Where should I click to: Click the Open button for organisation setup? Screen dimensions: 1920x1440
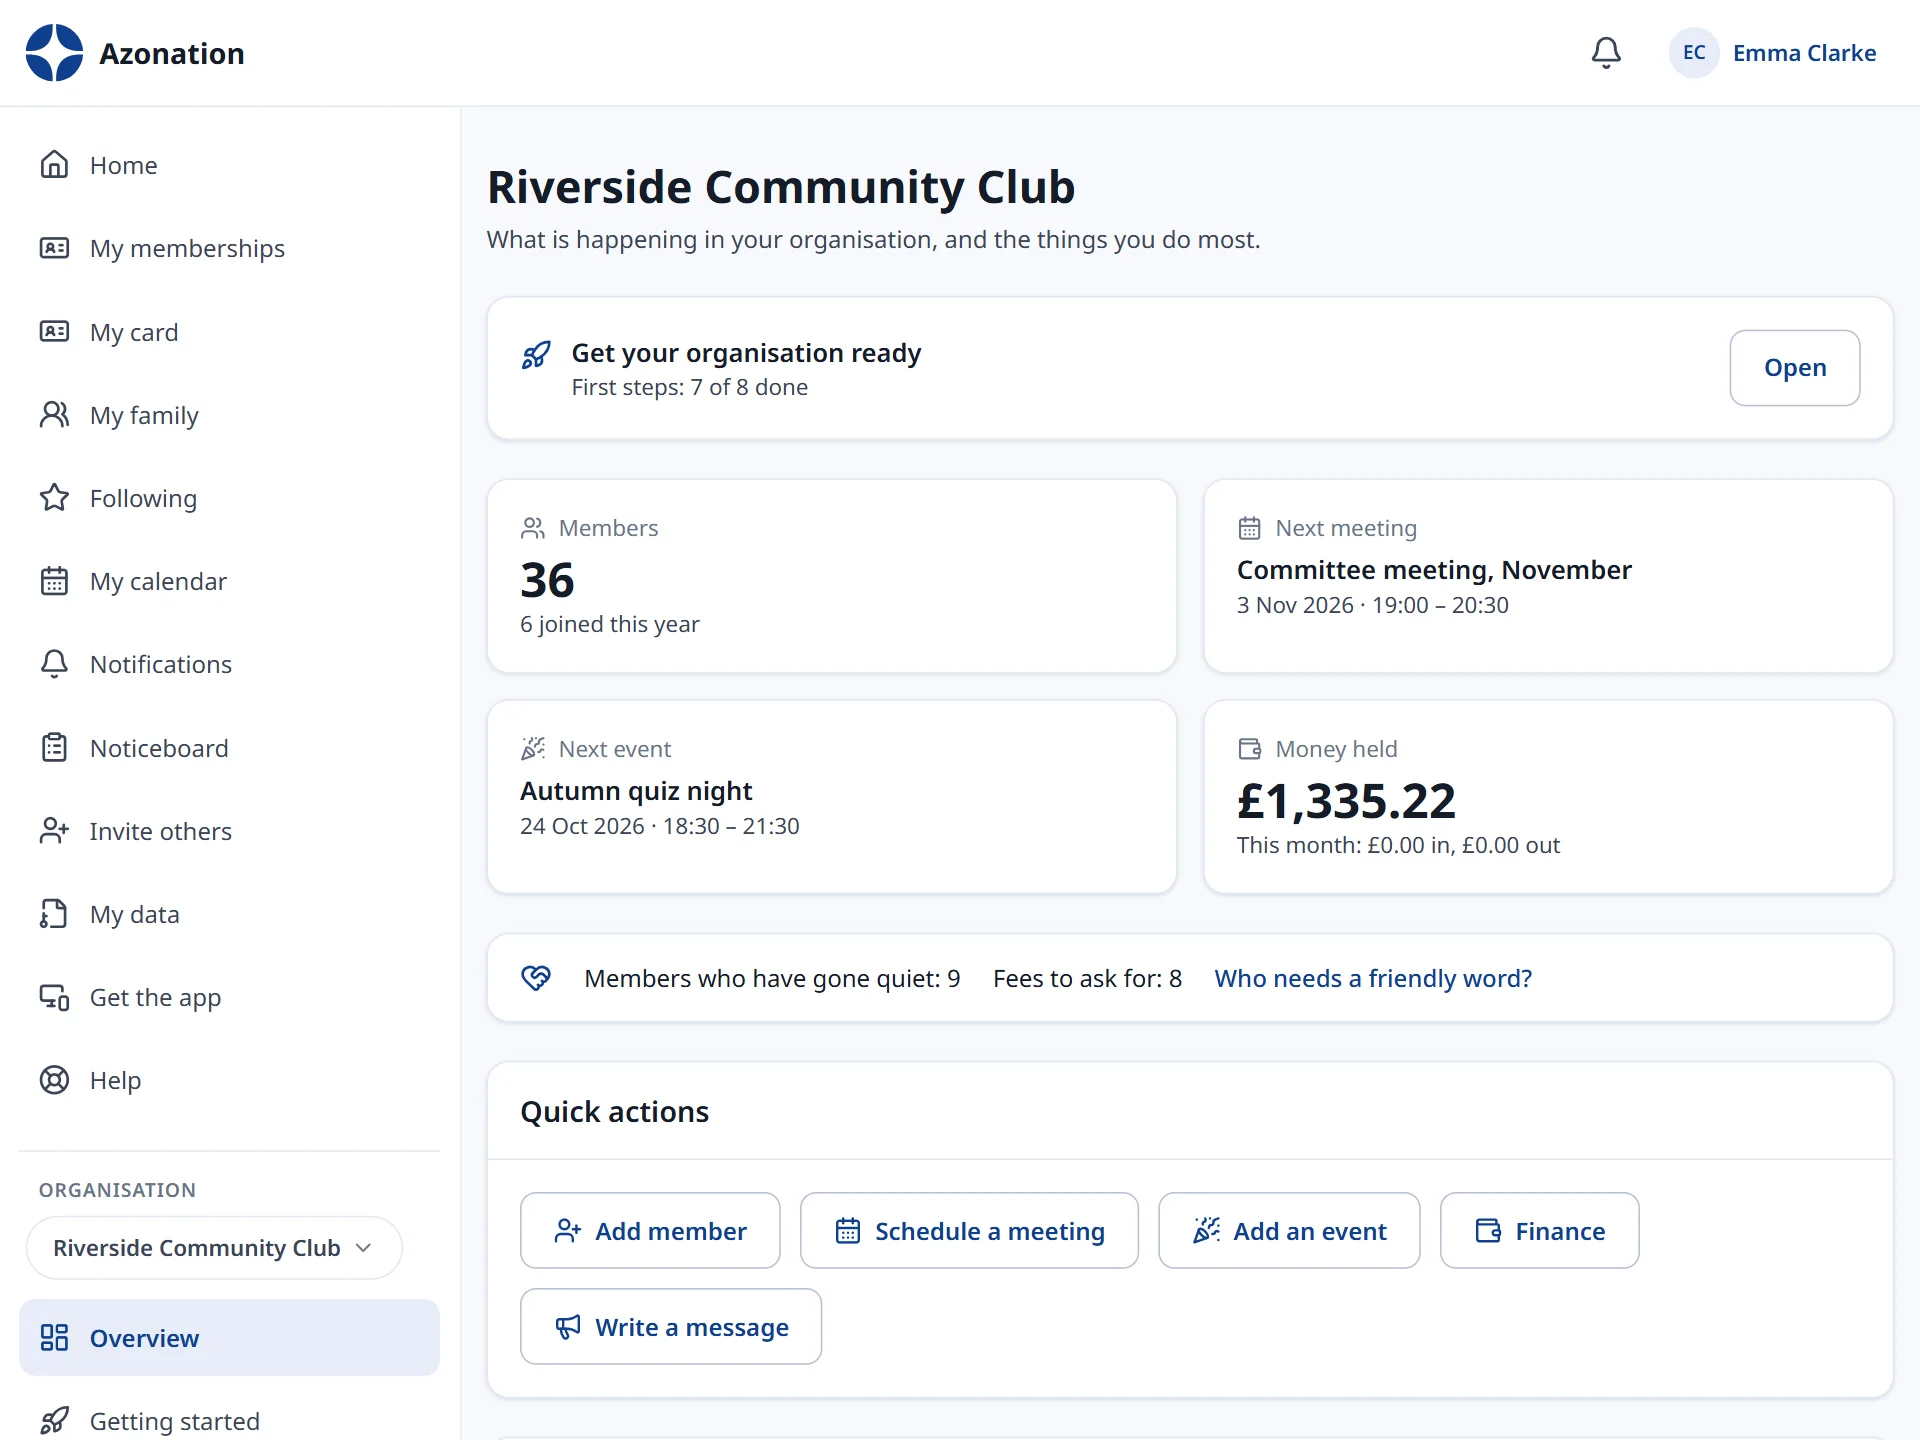coord(1795,368)
